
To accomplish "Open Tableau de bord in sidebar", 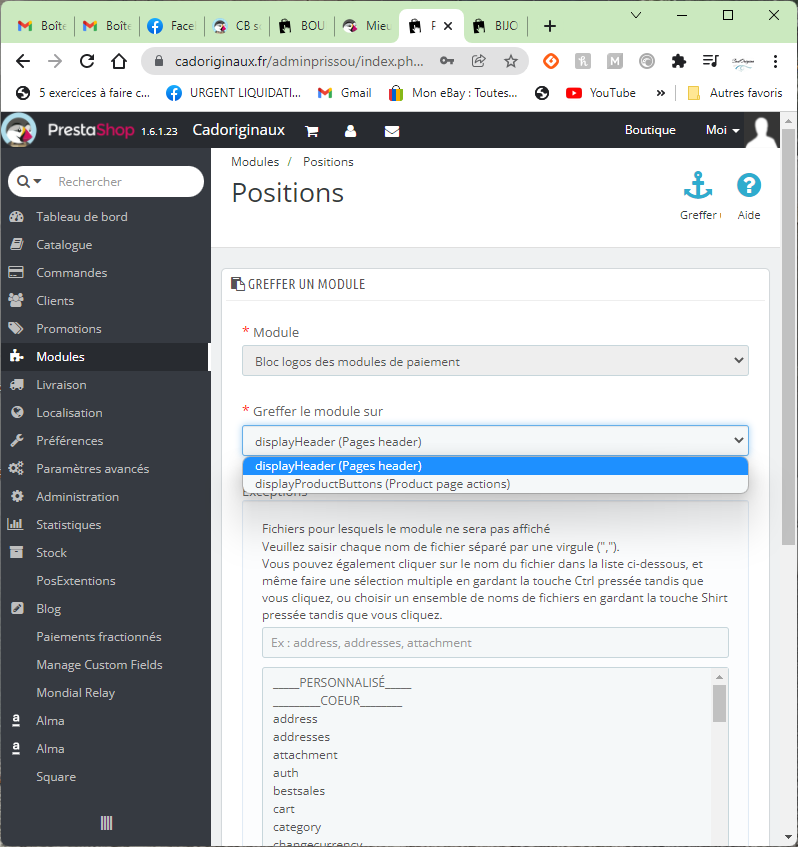I will pos(82,217).
